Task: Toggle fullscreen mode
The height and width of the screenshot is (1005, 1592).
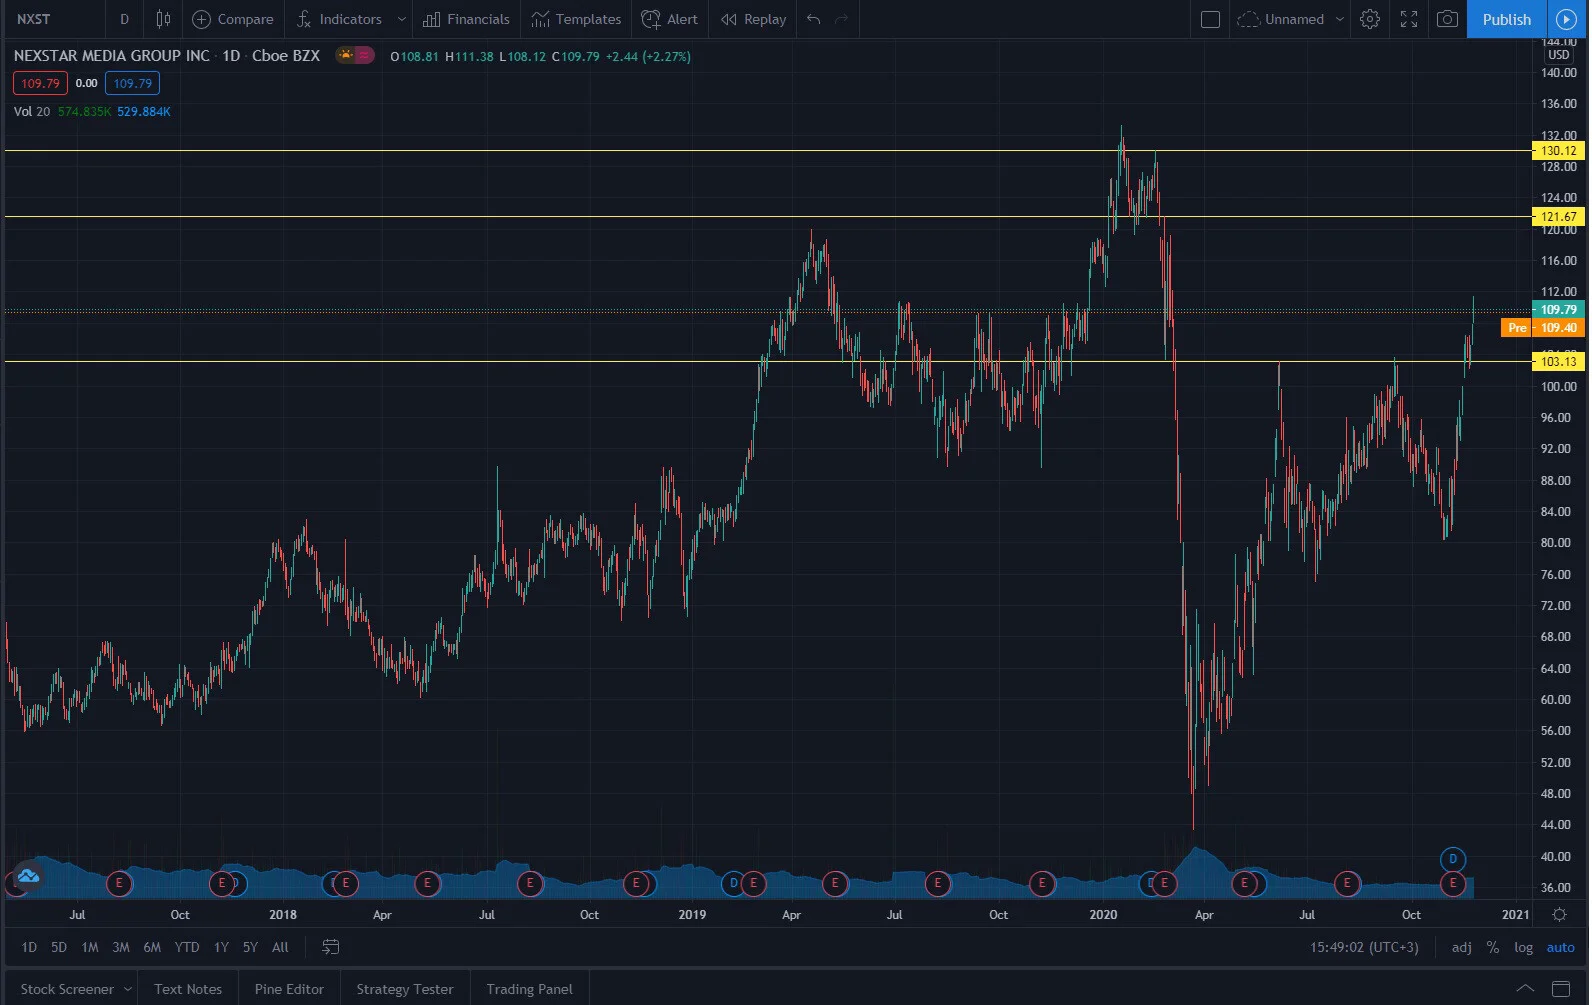Action: coord(1409,19)
